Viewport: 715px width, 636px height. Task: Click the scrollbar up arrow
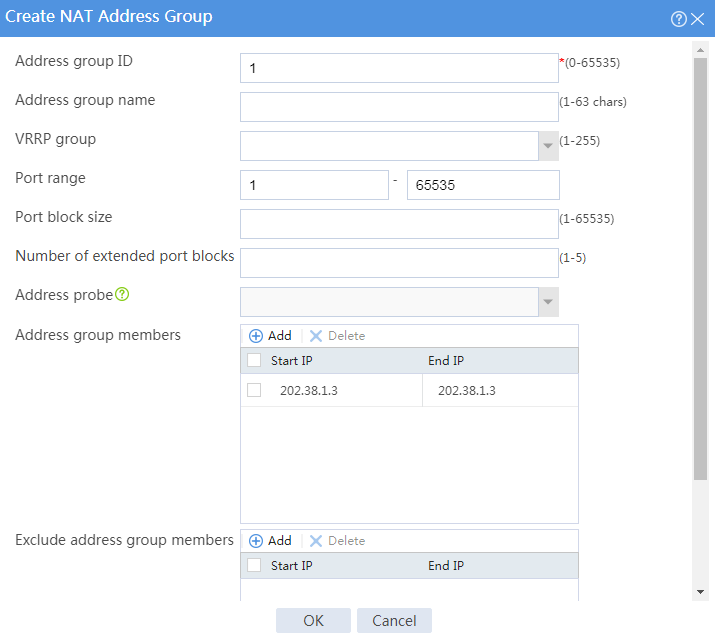point(700,50)
